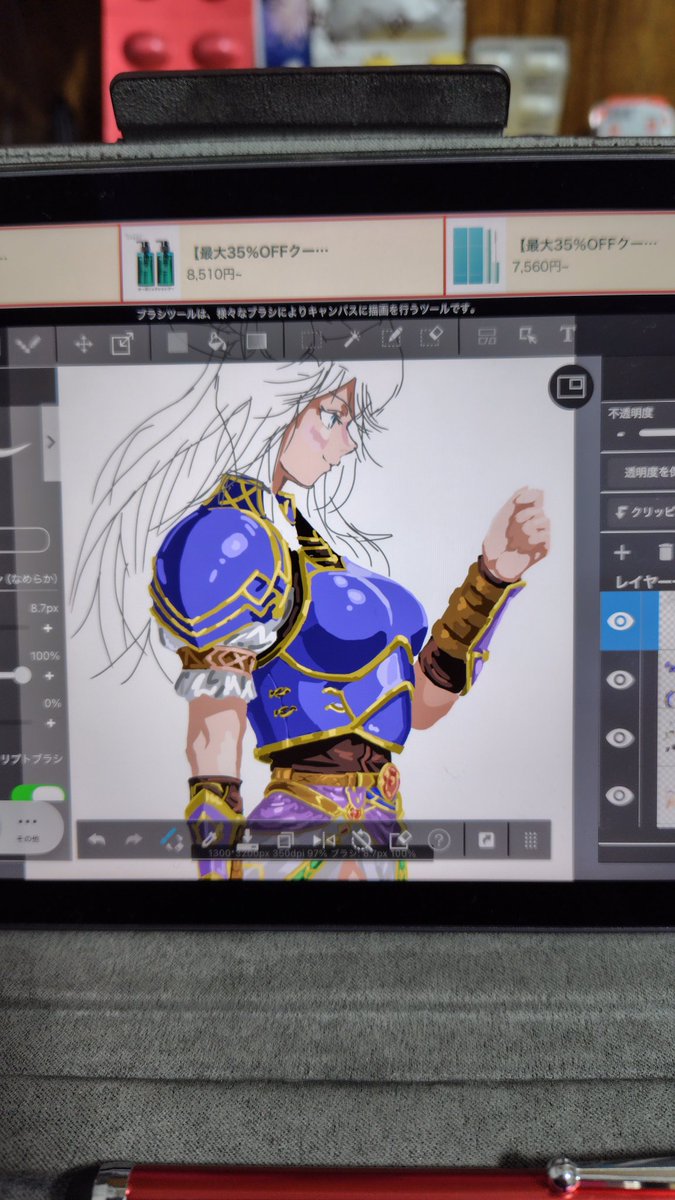Select the Selection Pen tool
The height and width of the screenshot is (1200, 675).
[x=392, y=338]
